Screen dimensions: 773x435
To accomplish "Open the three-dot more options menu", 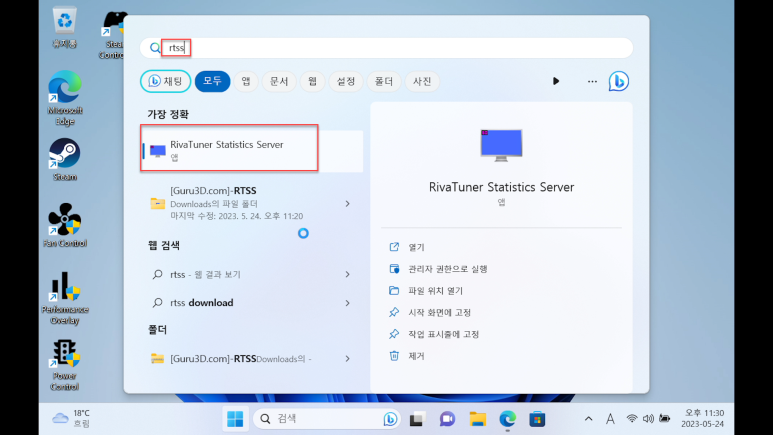I will coord(592,81).
